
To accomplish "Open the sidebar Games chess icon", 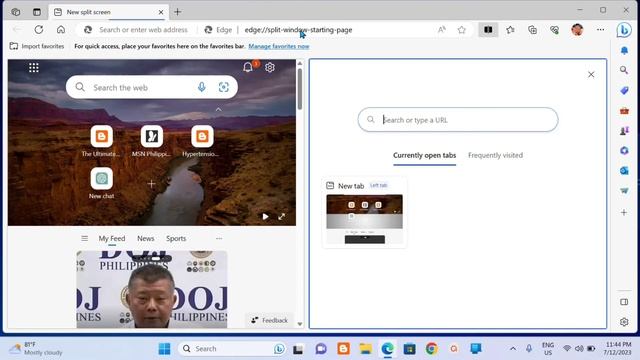I will (x=624, y=131).
